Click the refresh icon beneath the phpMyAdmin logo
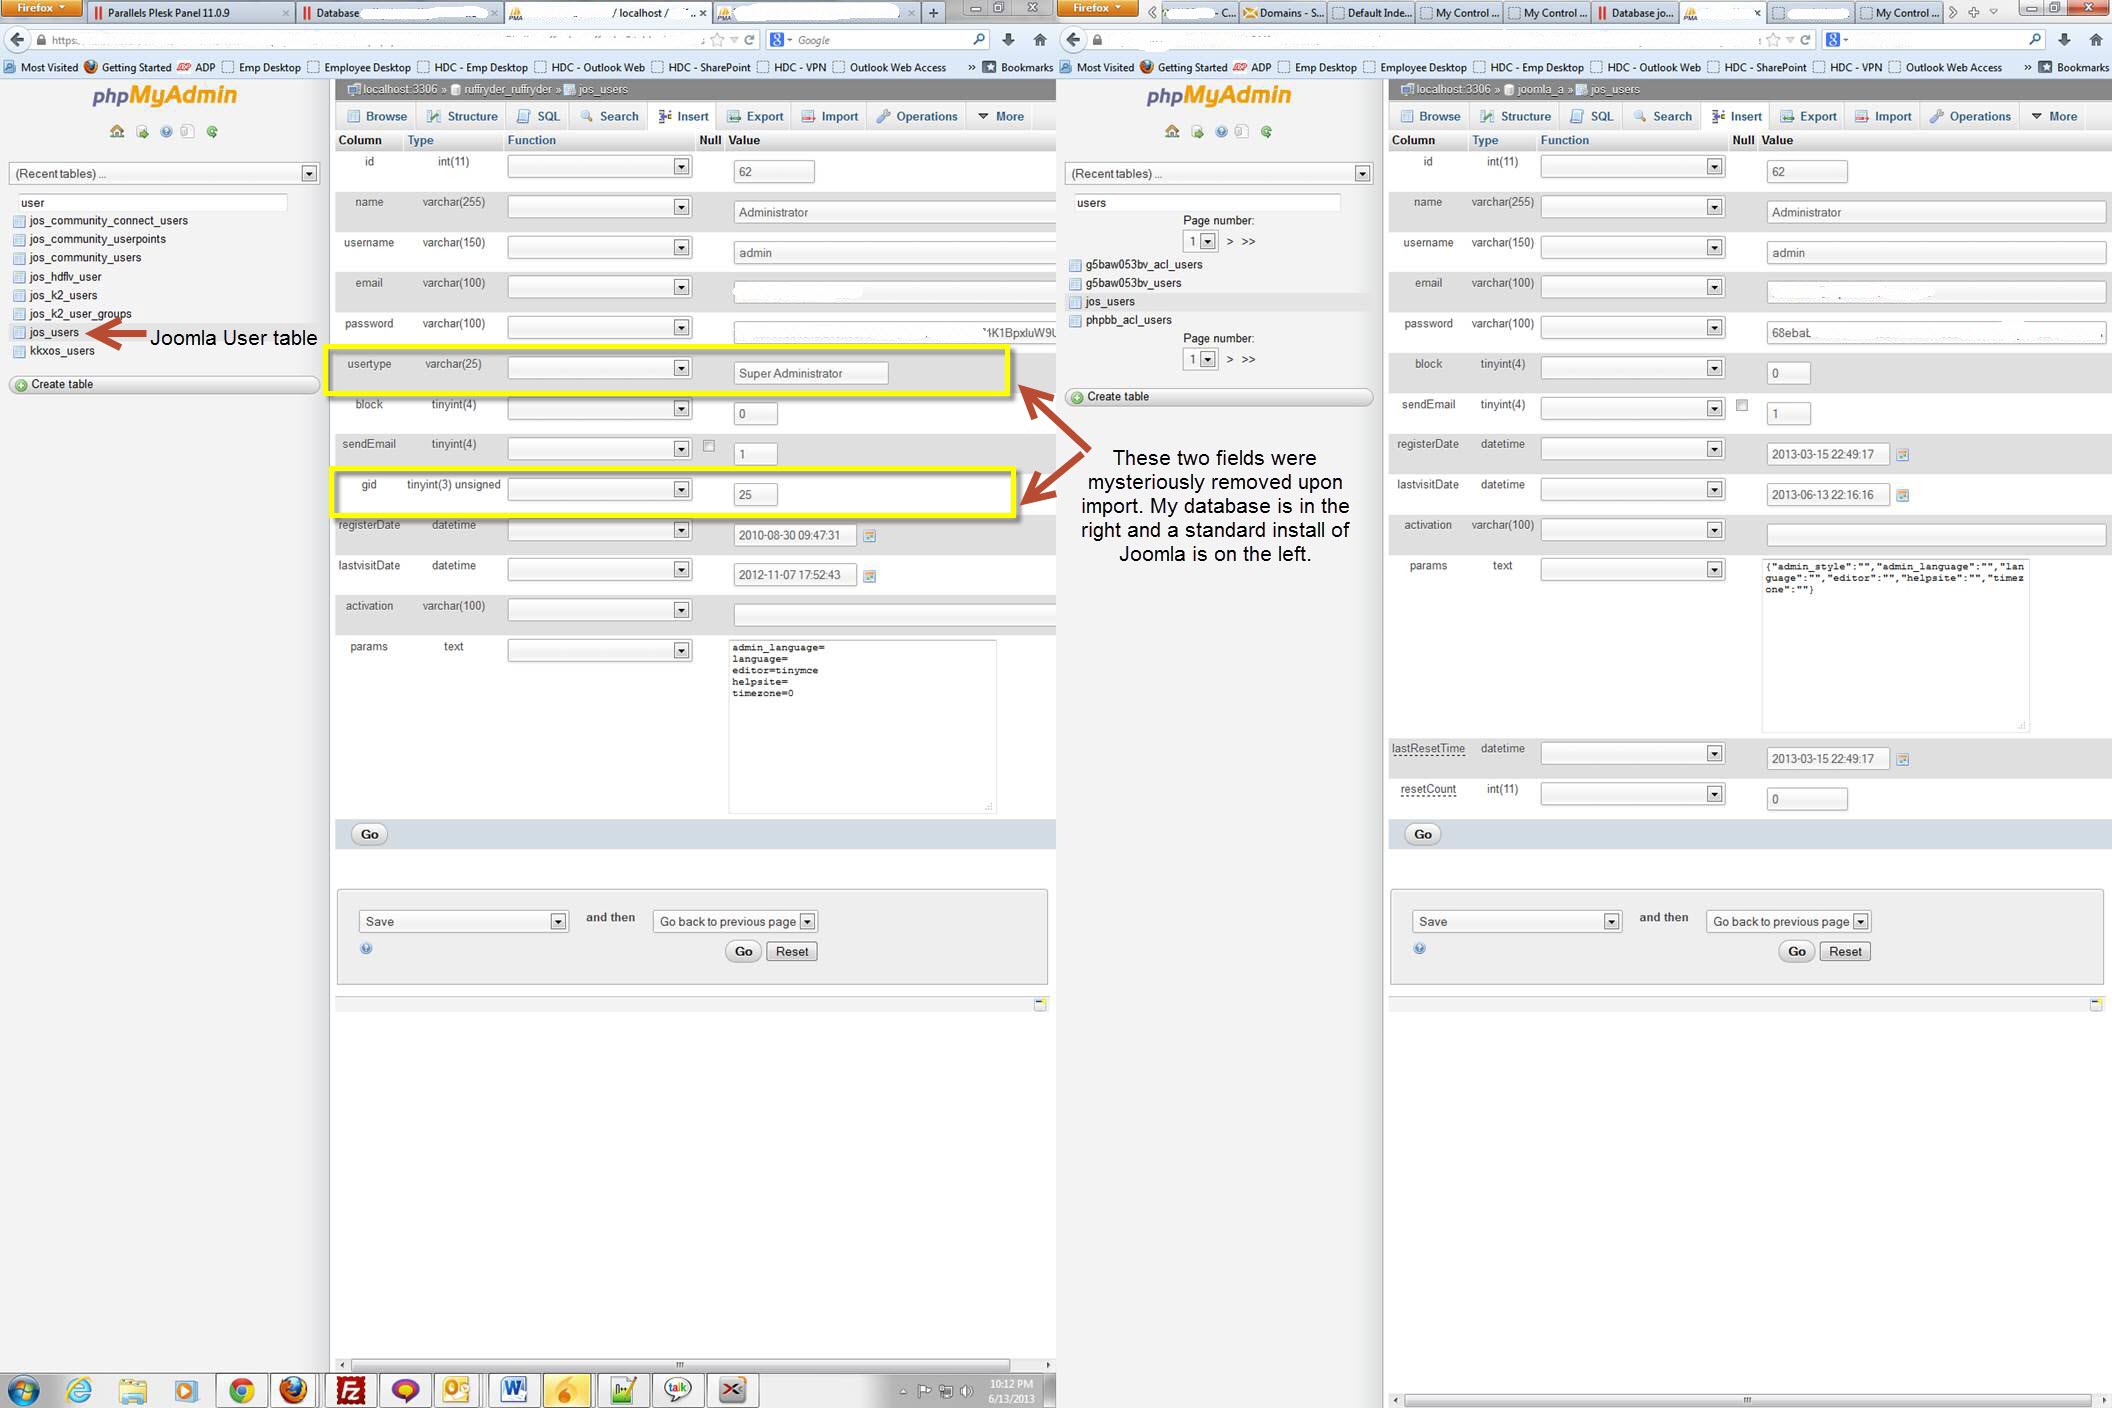Image resolution: width=2112 pixels, height=1408 pixels. point(211,131)
